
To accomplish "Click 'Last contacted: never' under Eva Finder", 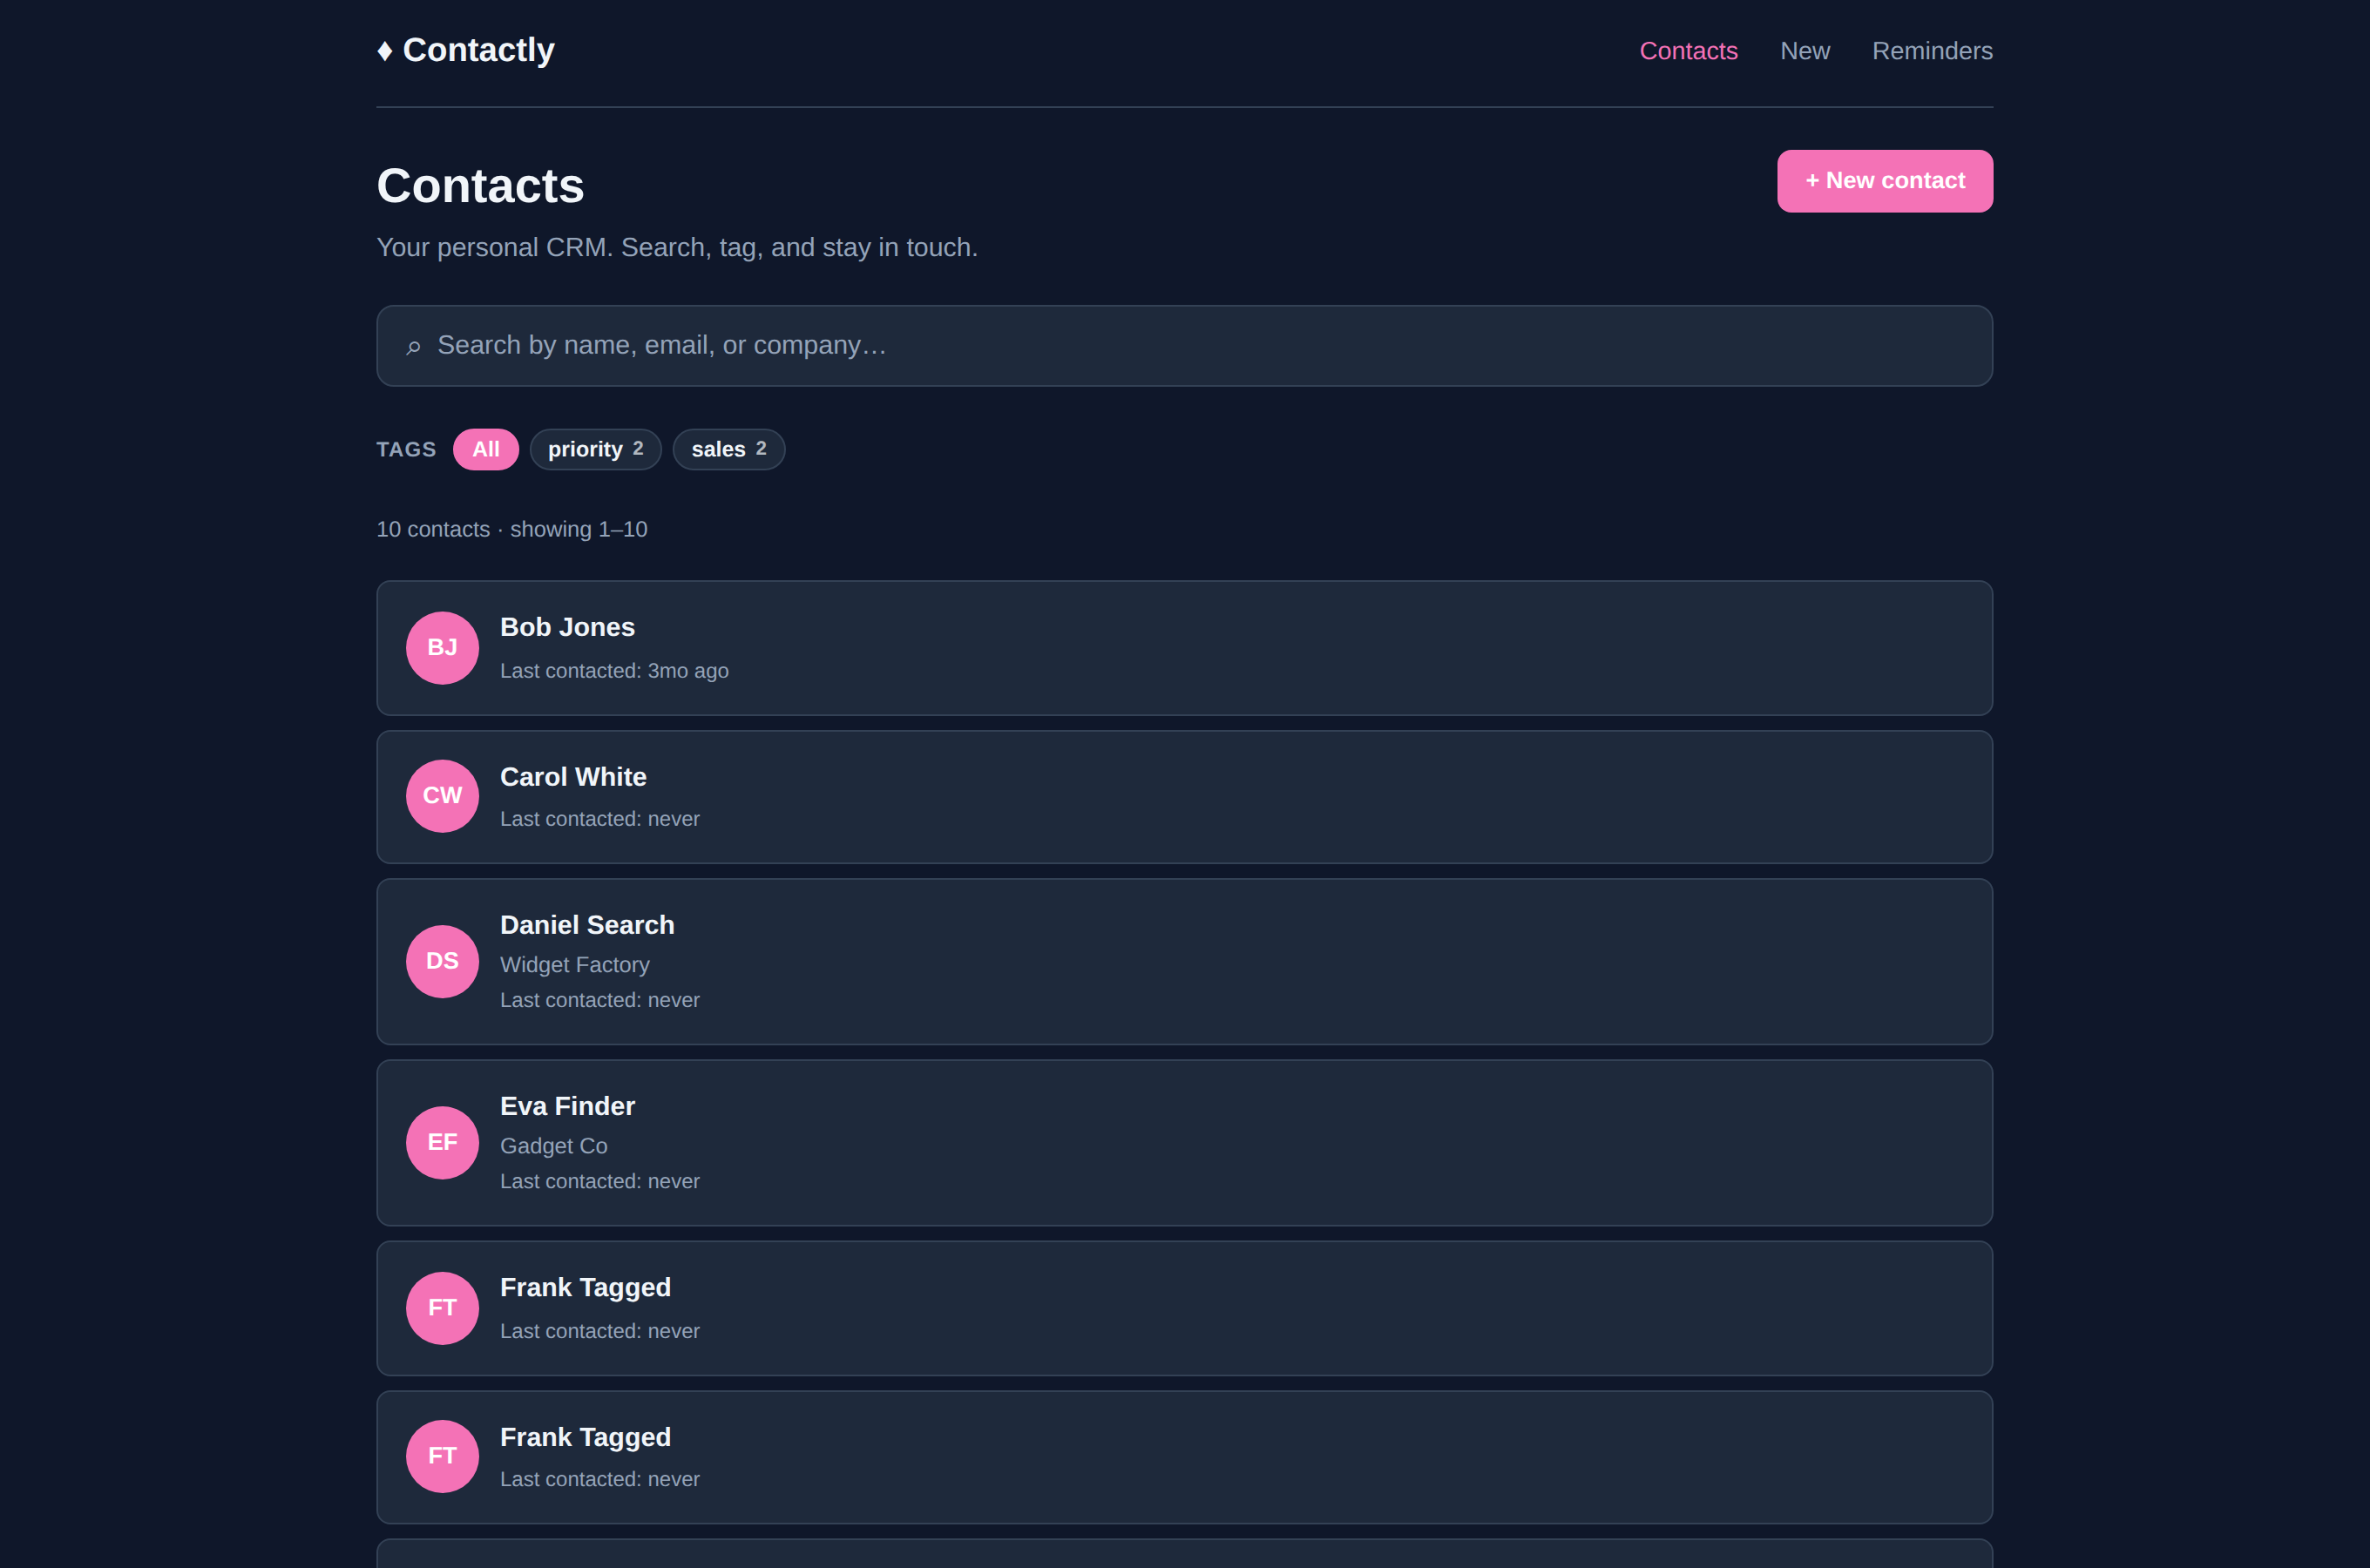I will pyautogui.click(x=599, y=1181).
